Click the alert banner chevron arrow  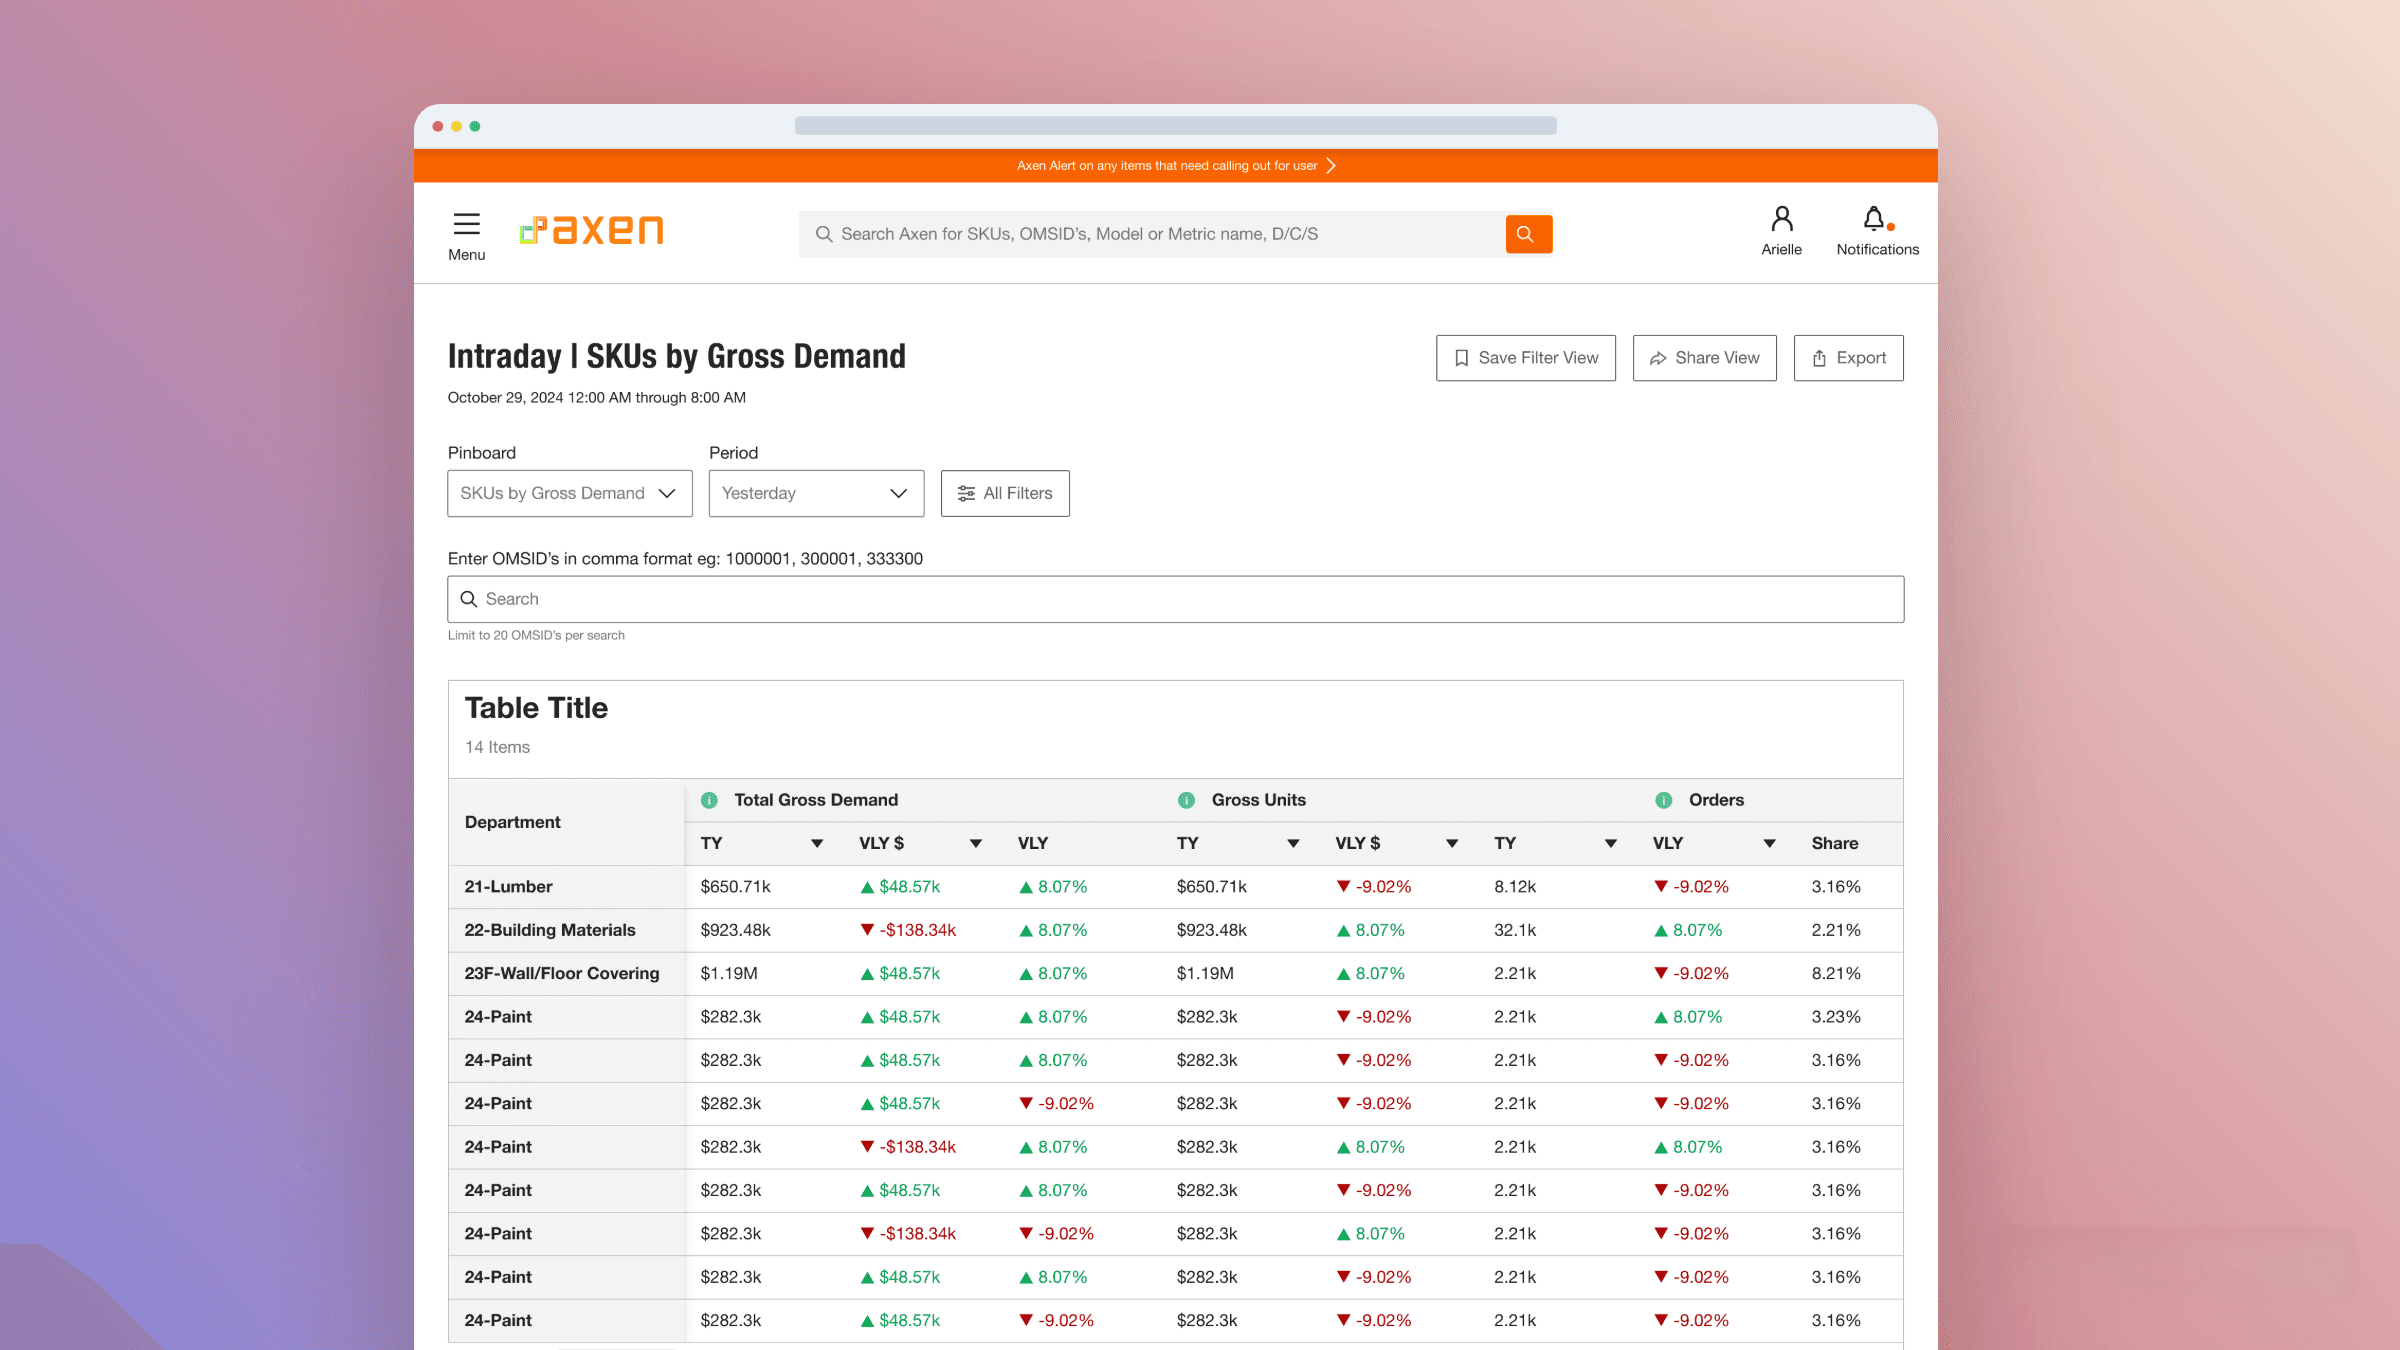click(1331, 166)
